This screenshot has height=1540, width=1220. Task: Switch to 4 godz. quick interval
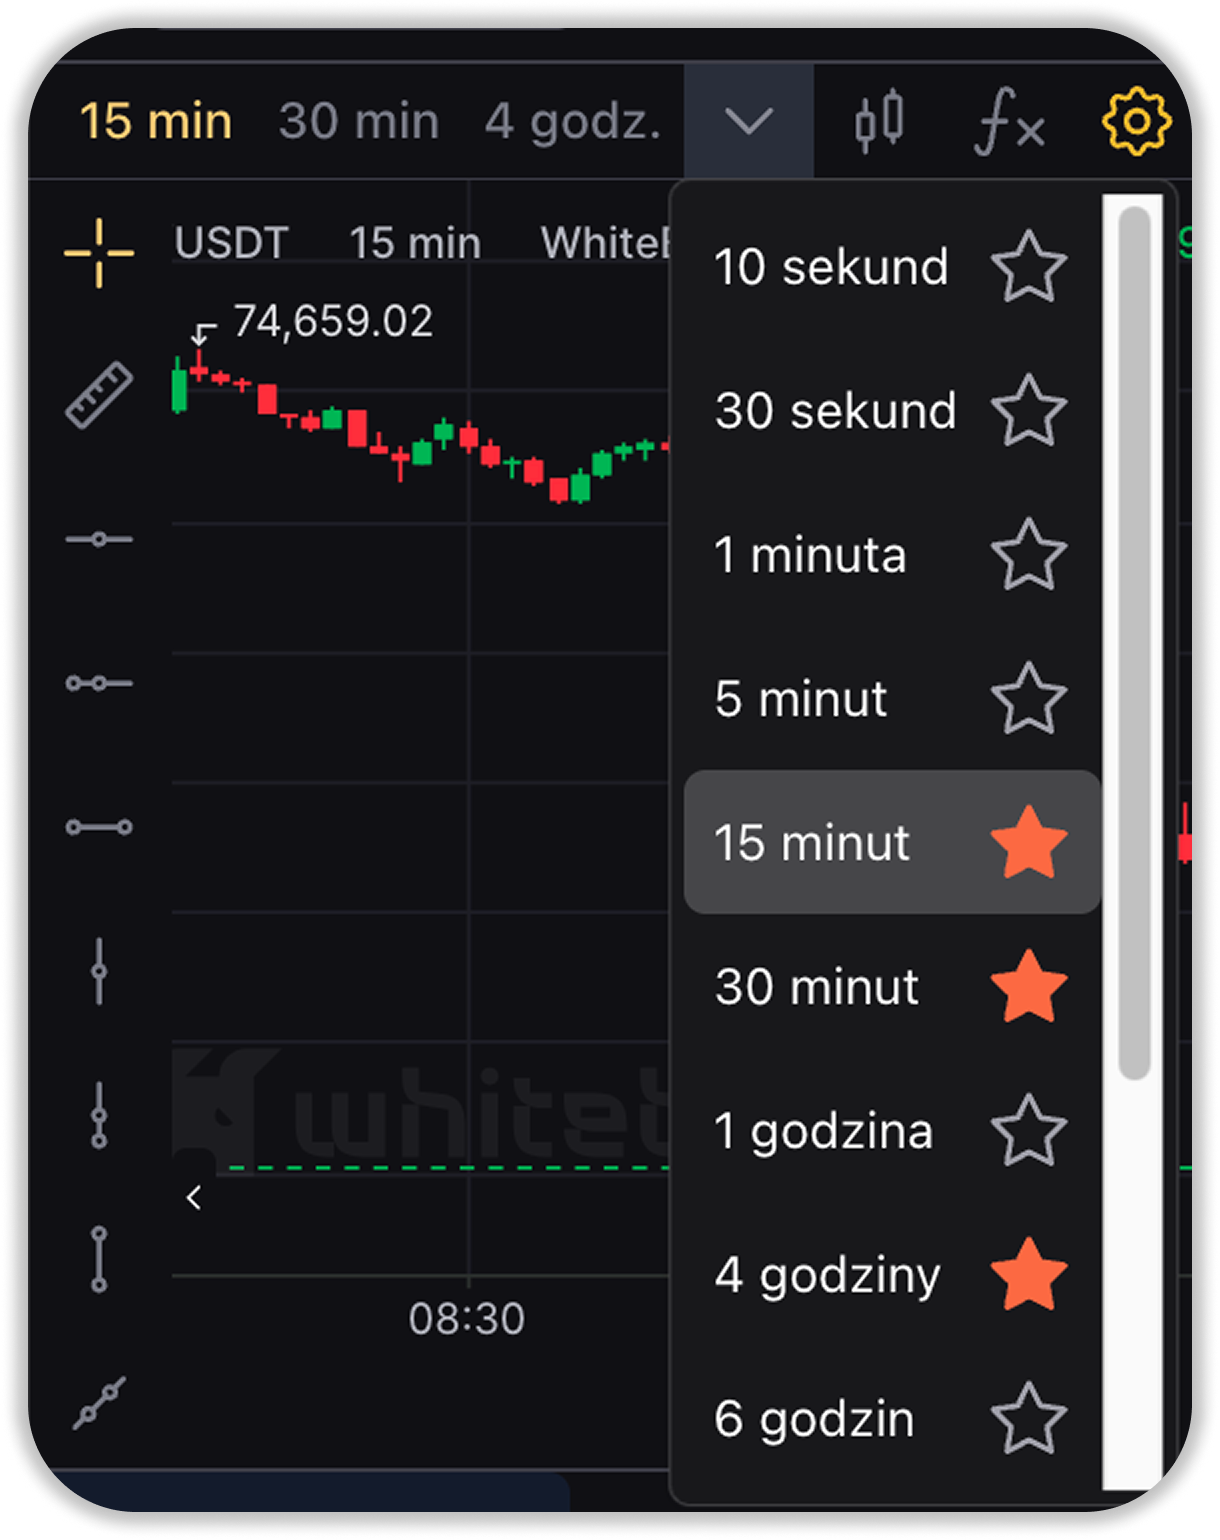[x=572, y=122]
